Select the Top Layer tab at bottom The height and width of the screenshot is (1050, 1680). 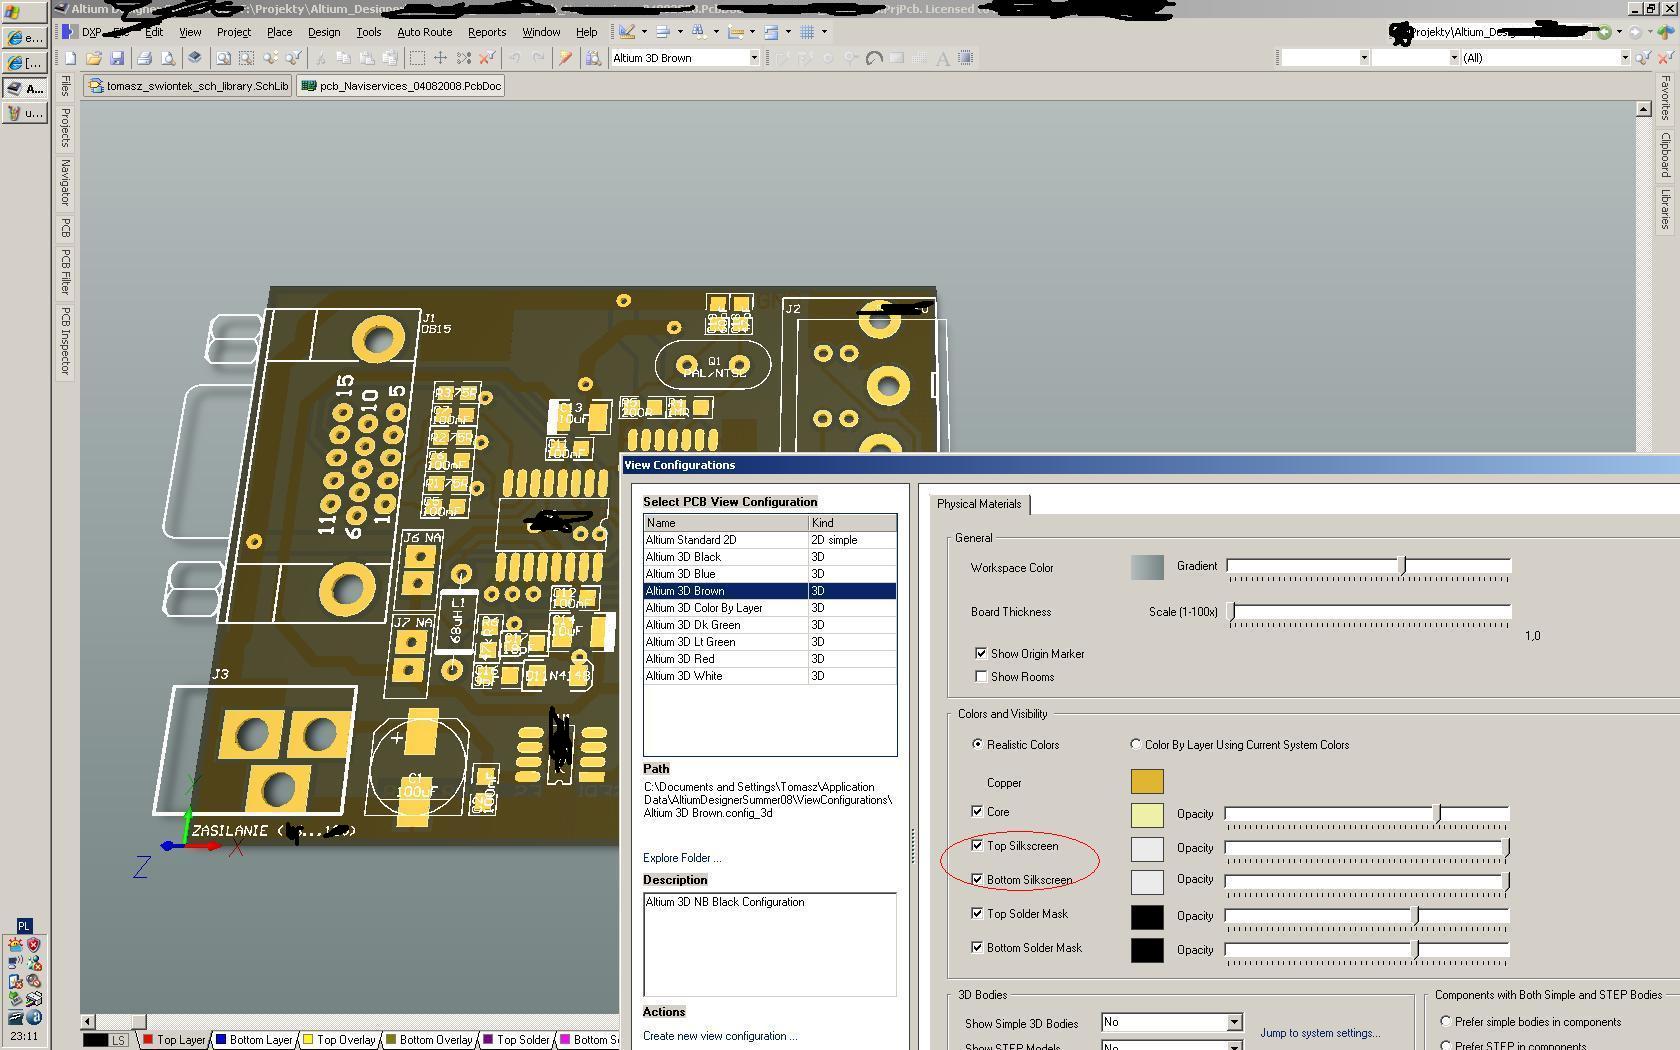click(174, 1040)
